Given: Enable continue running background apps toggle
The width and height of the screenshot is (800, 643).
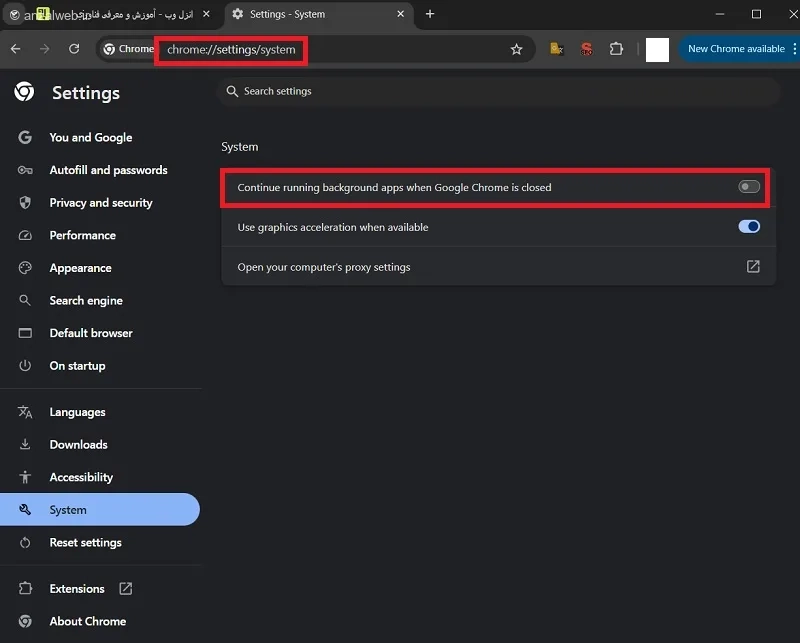Looking at the screenshot, I should (748, 187).
